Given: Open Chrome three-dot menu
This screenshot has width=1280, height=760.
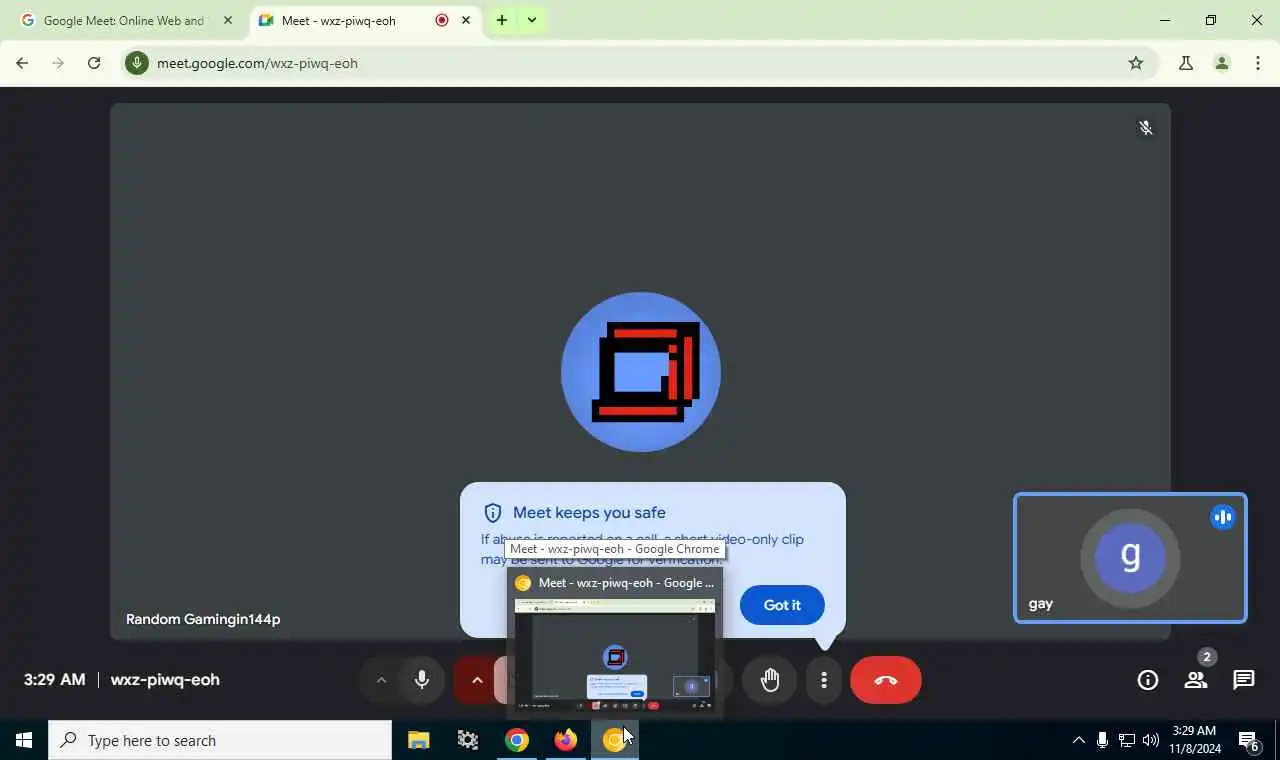Looking at the screenshot, I should pos(1258,63).
